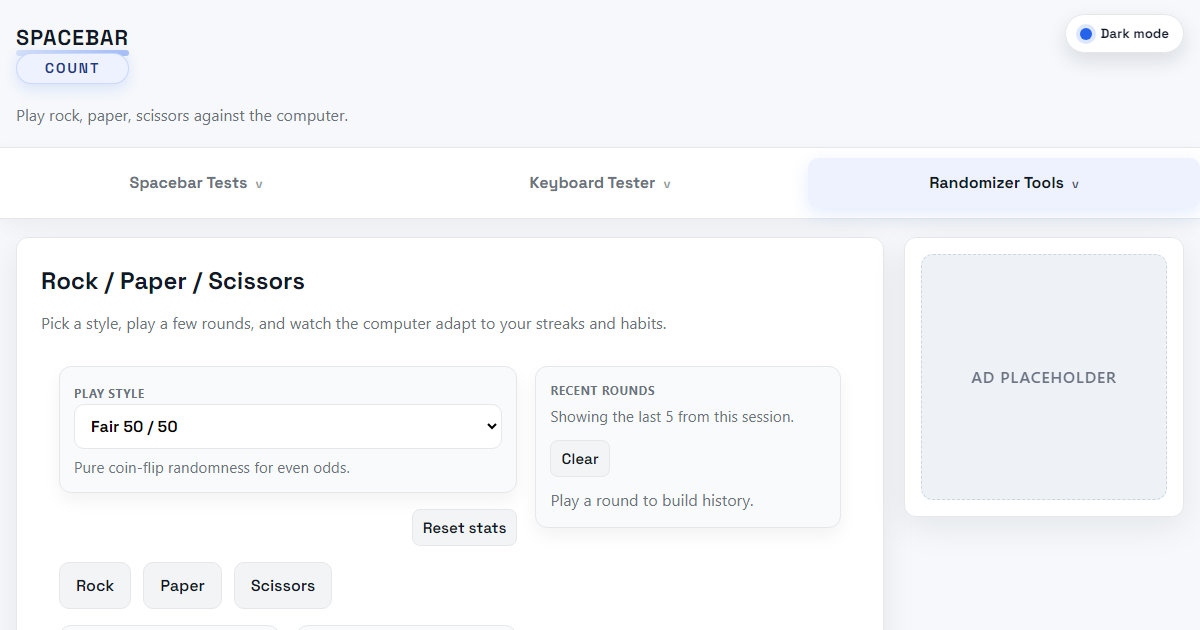The width and height of the screenshot is (1200, 630).
Task: Click the chevron beside Keyboard Tester
Action: 667,185
